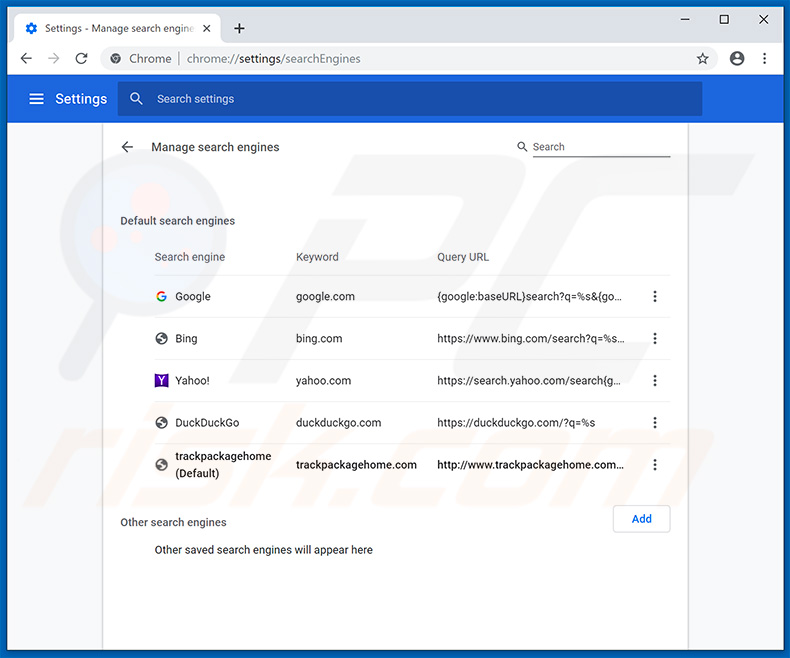Reload the current page

click(81, 58)
